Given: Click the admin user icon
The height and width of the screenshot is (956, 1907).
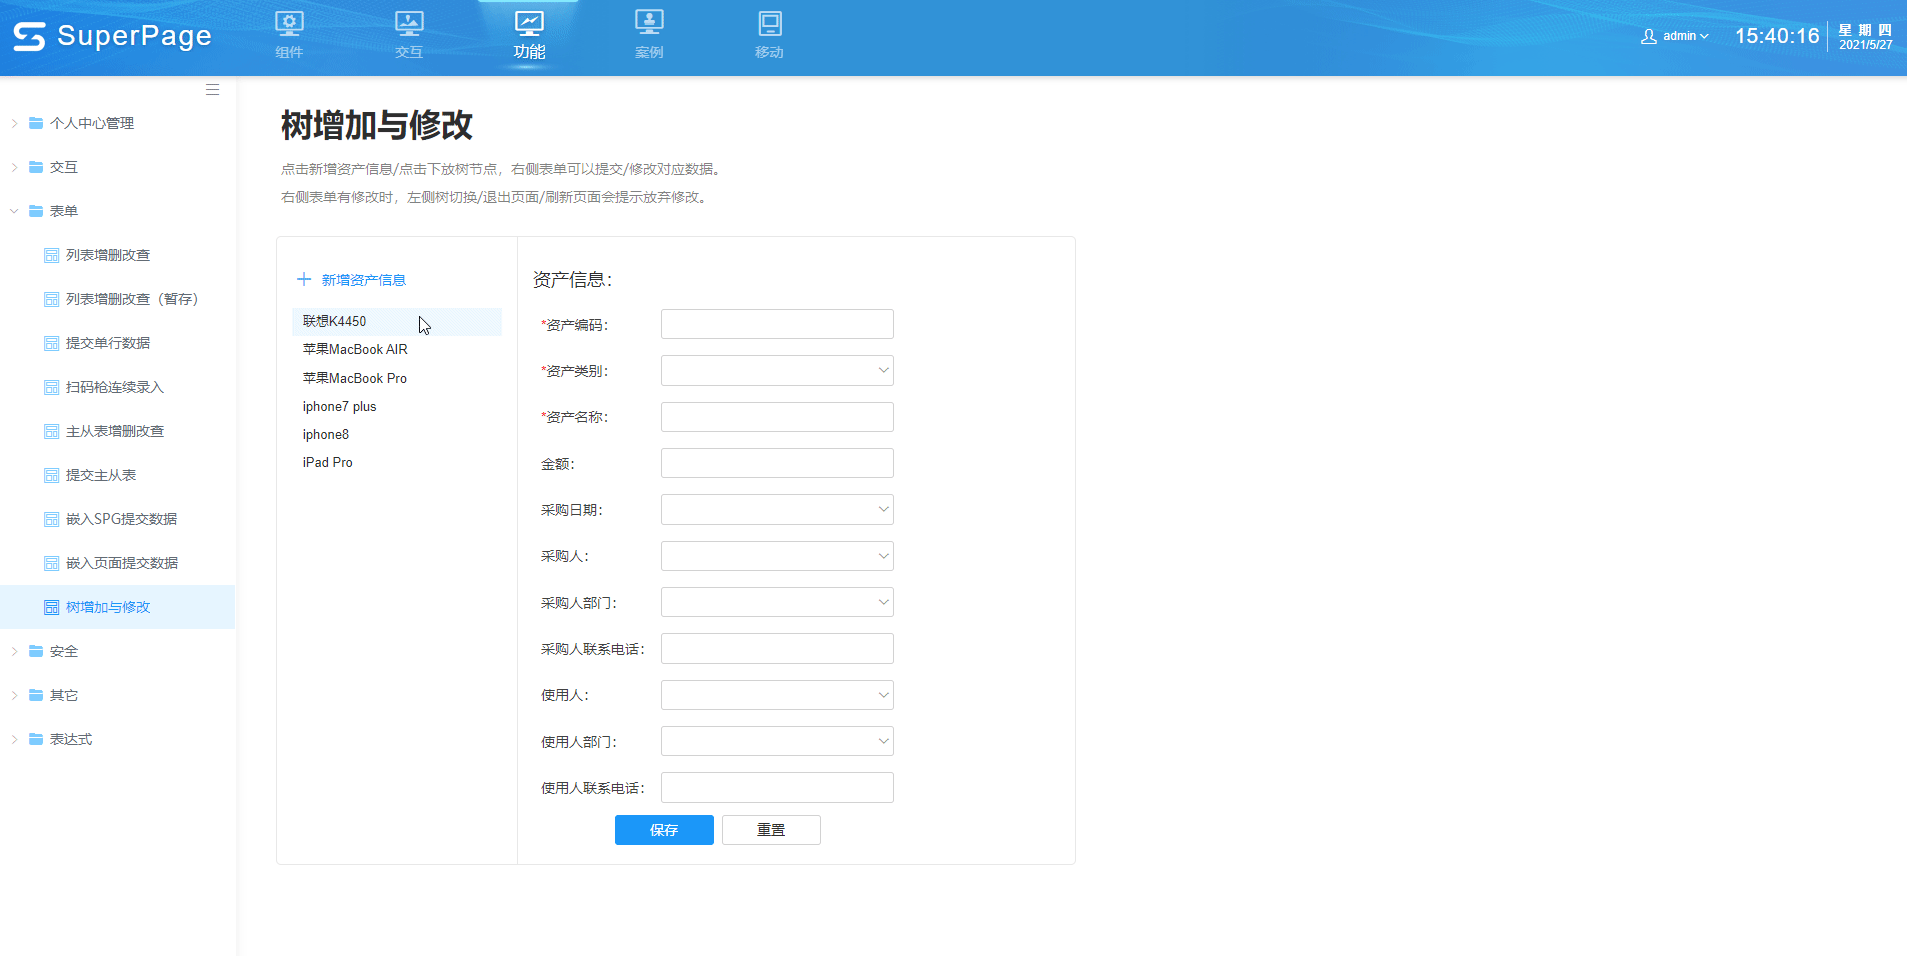Looking at the screenshot, I should [x=1648, y=36].
